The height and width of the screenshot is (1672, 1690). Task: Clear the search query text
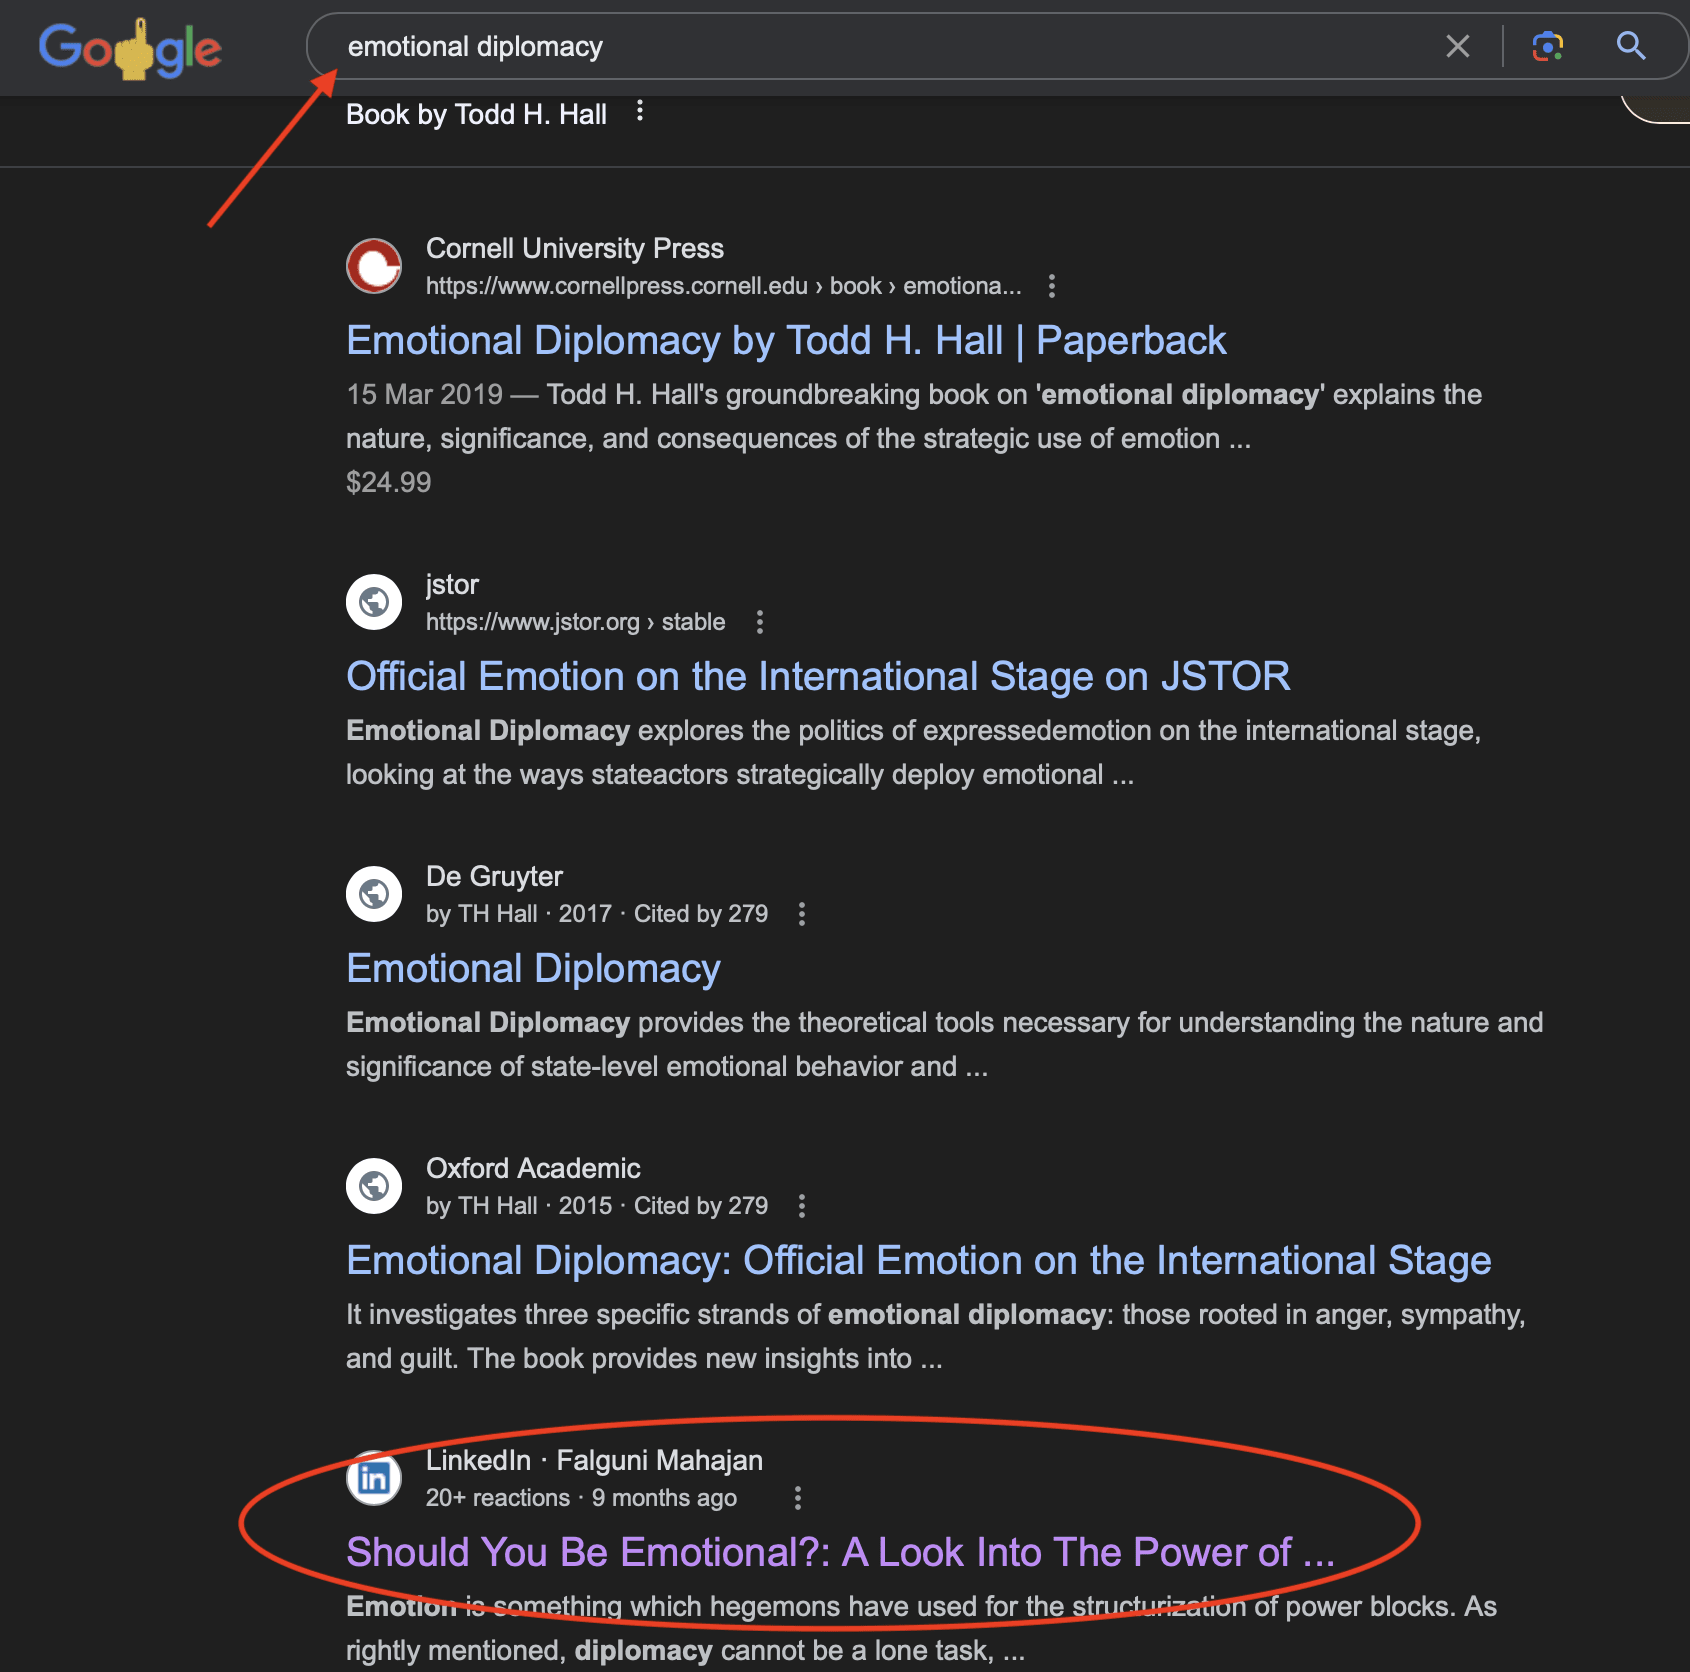(x=1457, y=46)
